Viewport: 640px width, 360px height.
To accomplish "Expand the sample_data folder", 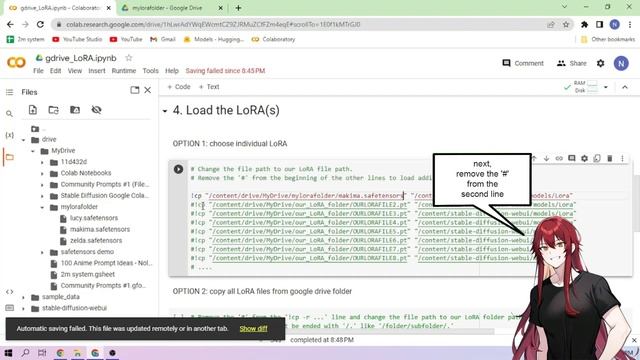I will [x=24, y=297].
